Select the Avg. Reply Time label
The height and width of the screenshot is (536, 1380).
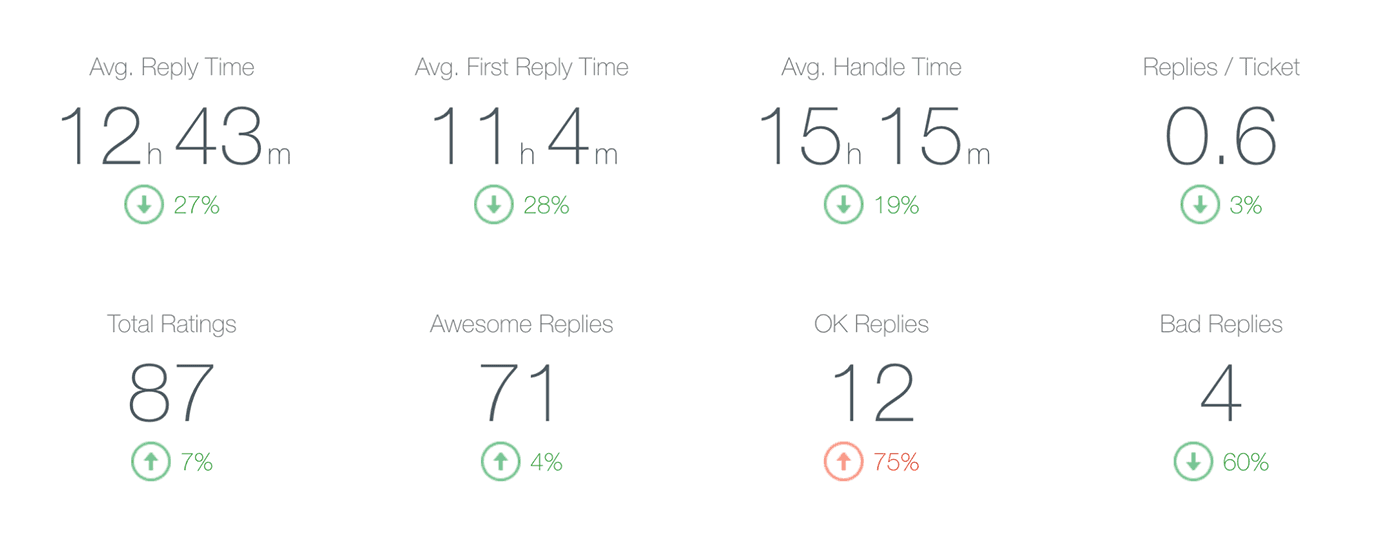coord(172,68)
